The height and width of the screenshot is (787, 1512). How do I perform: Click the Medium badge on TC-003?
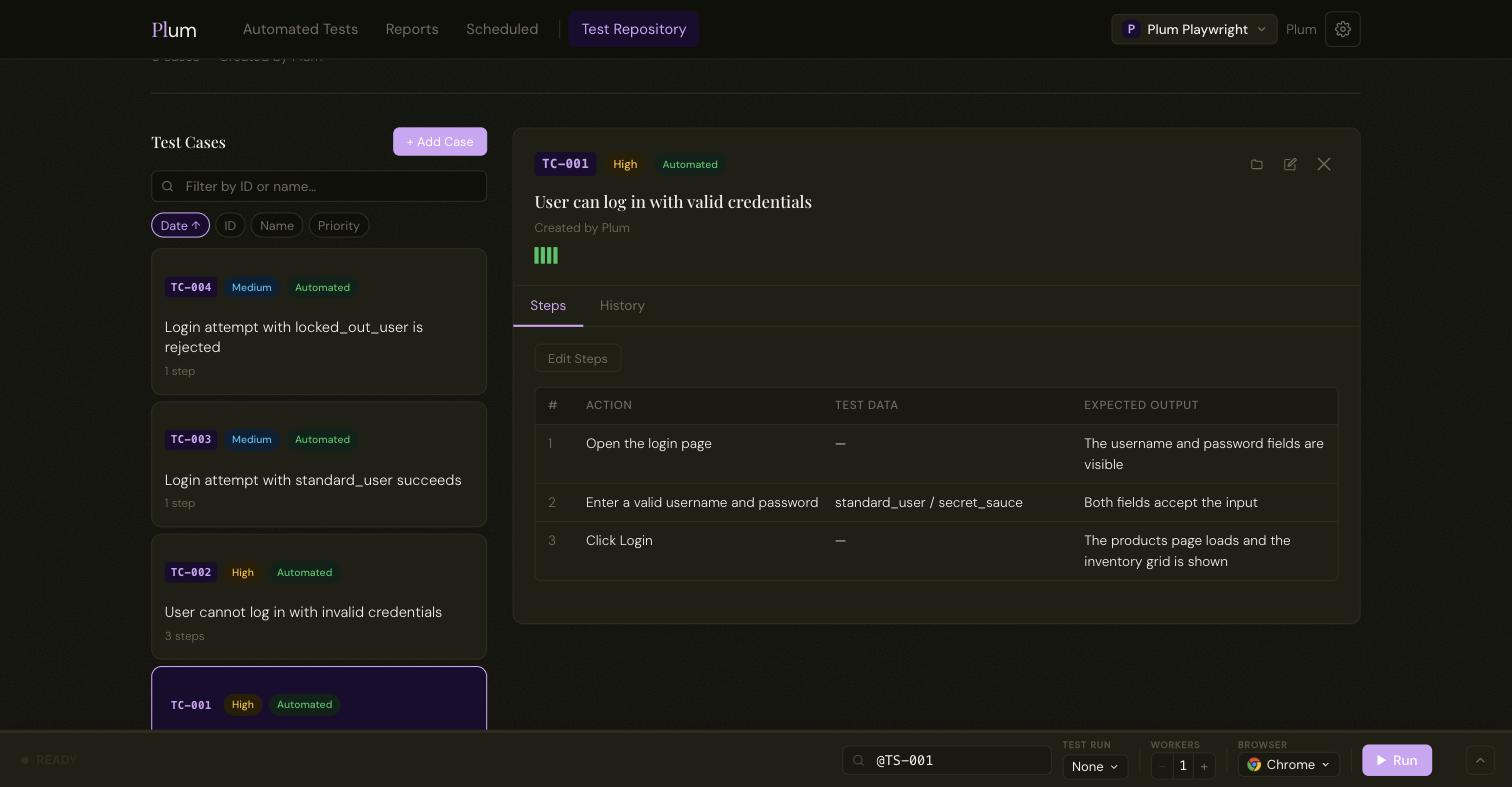coord(252,439)
